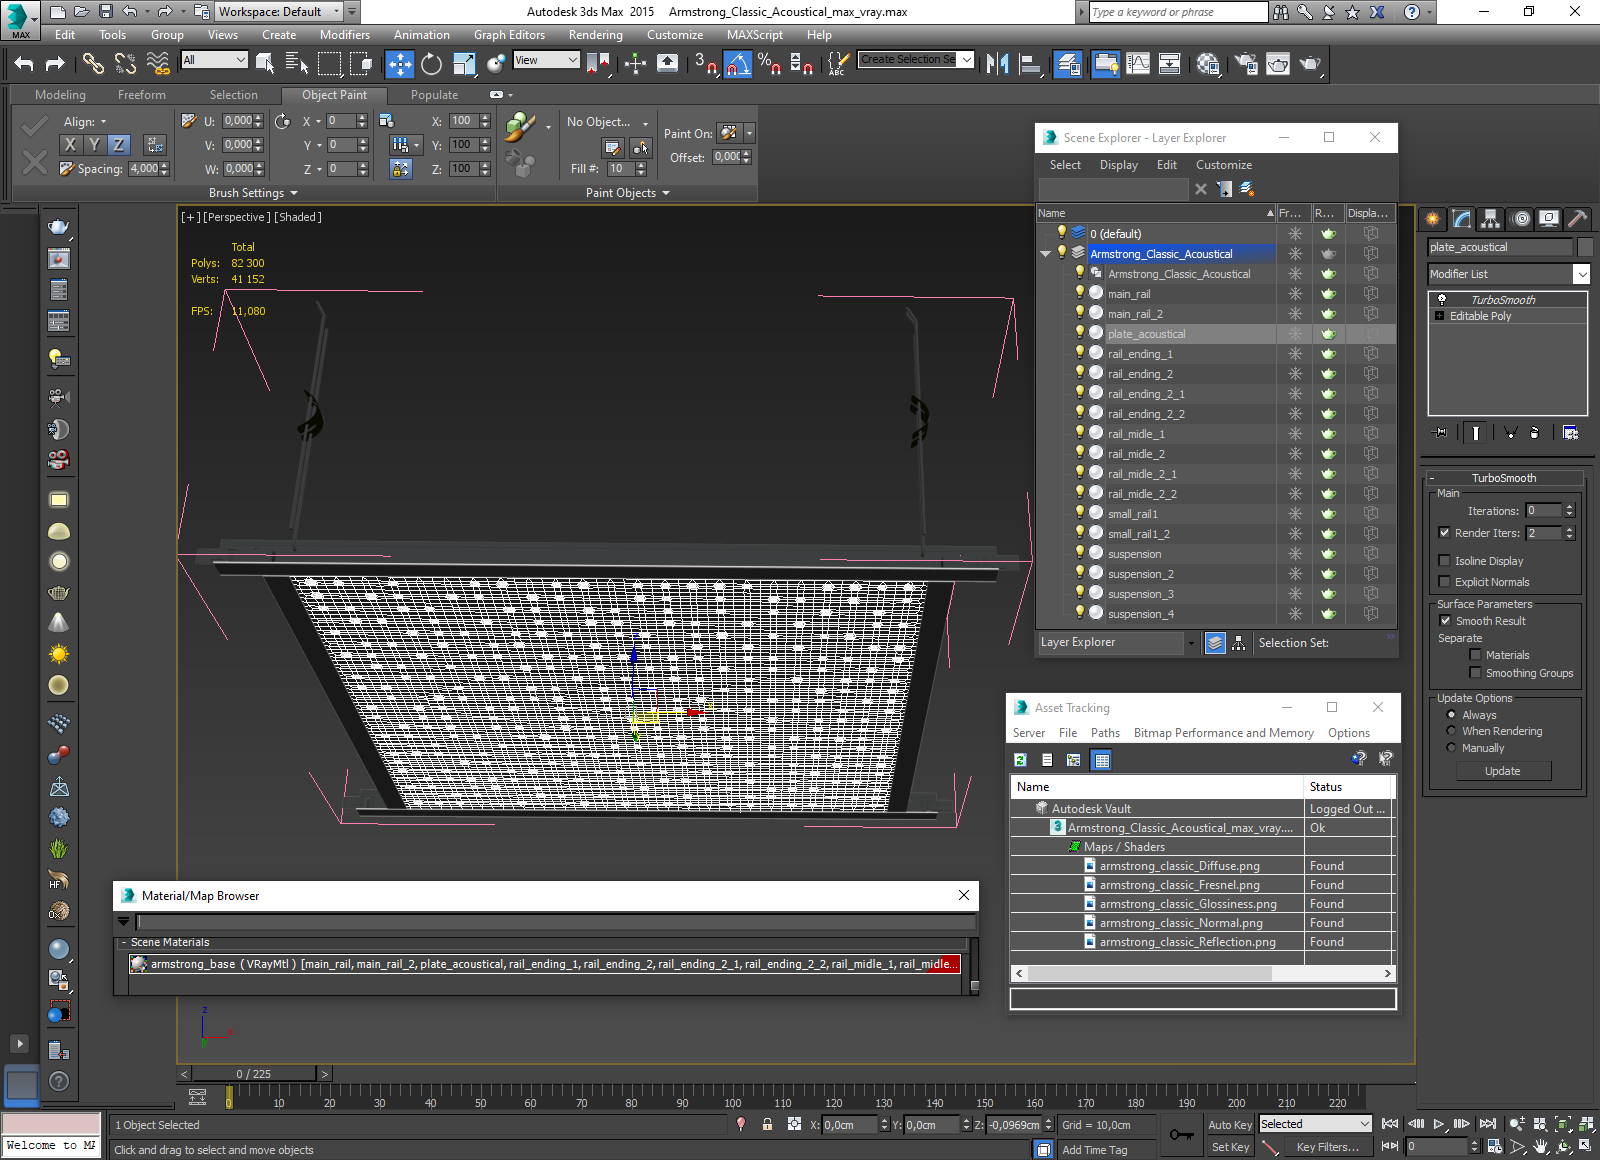The height and width of the screenshot is (1160, 1600).
Task: Open the MAXScript menu
Action: point(755,35)
